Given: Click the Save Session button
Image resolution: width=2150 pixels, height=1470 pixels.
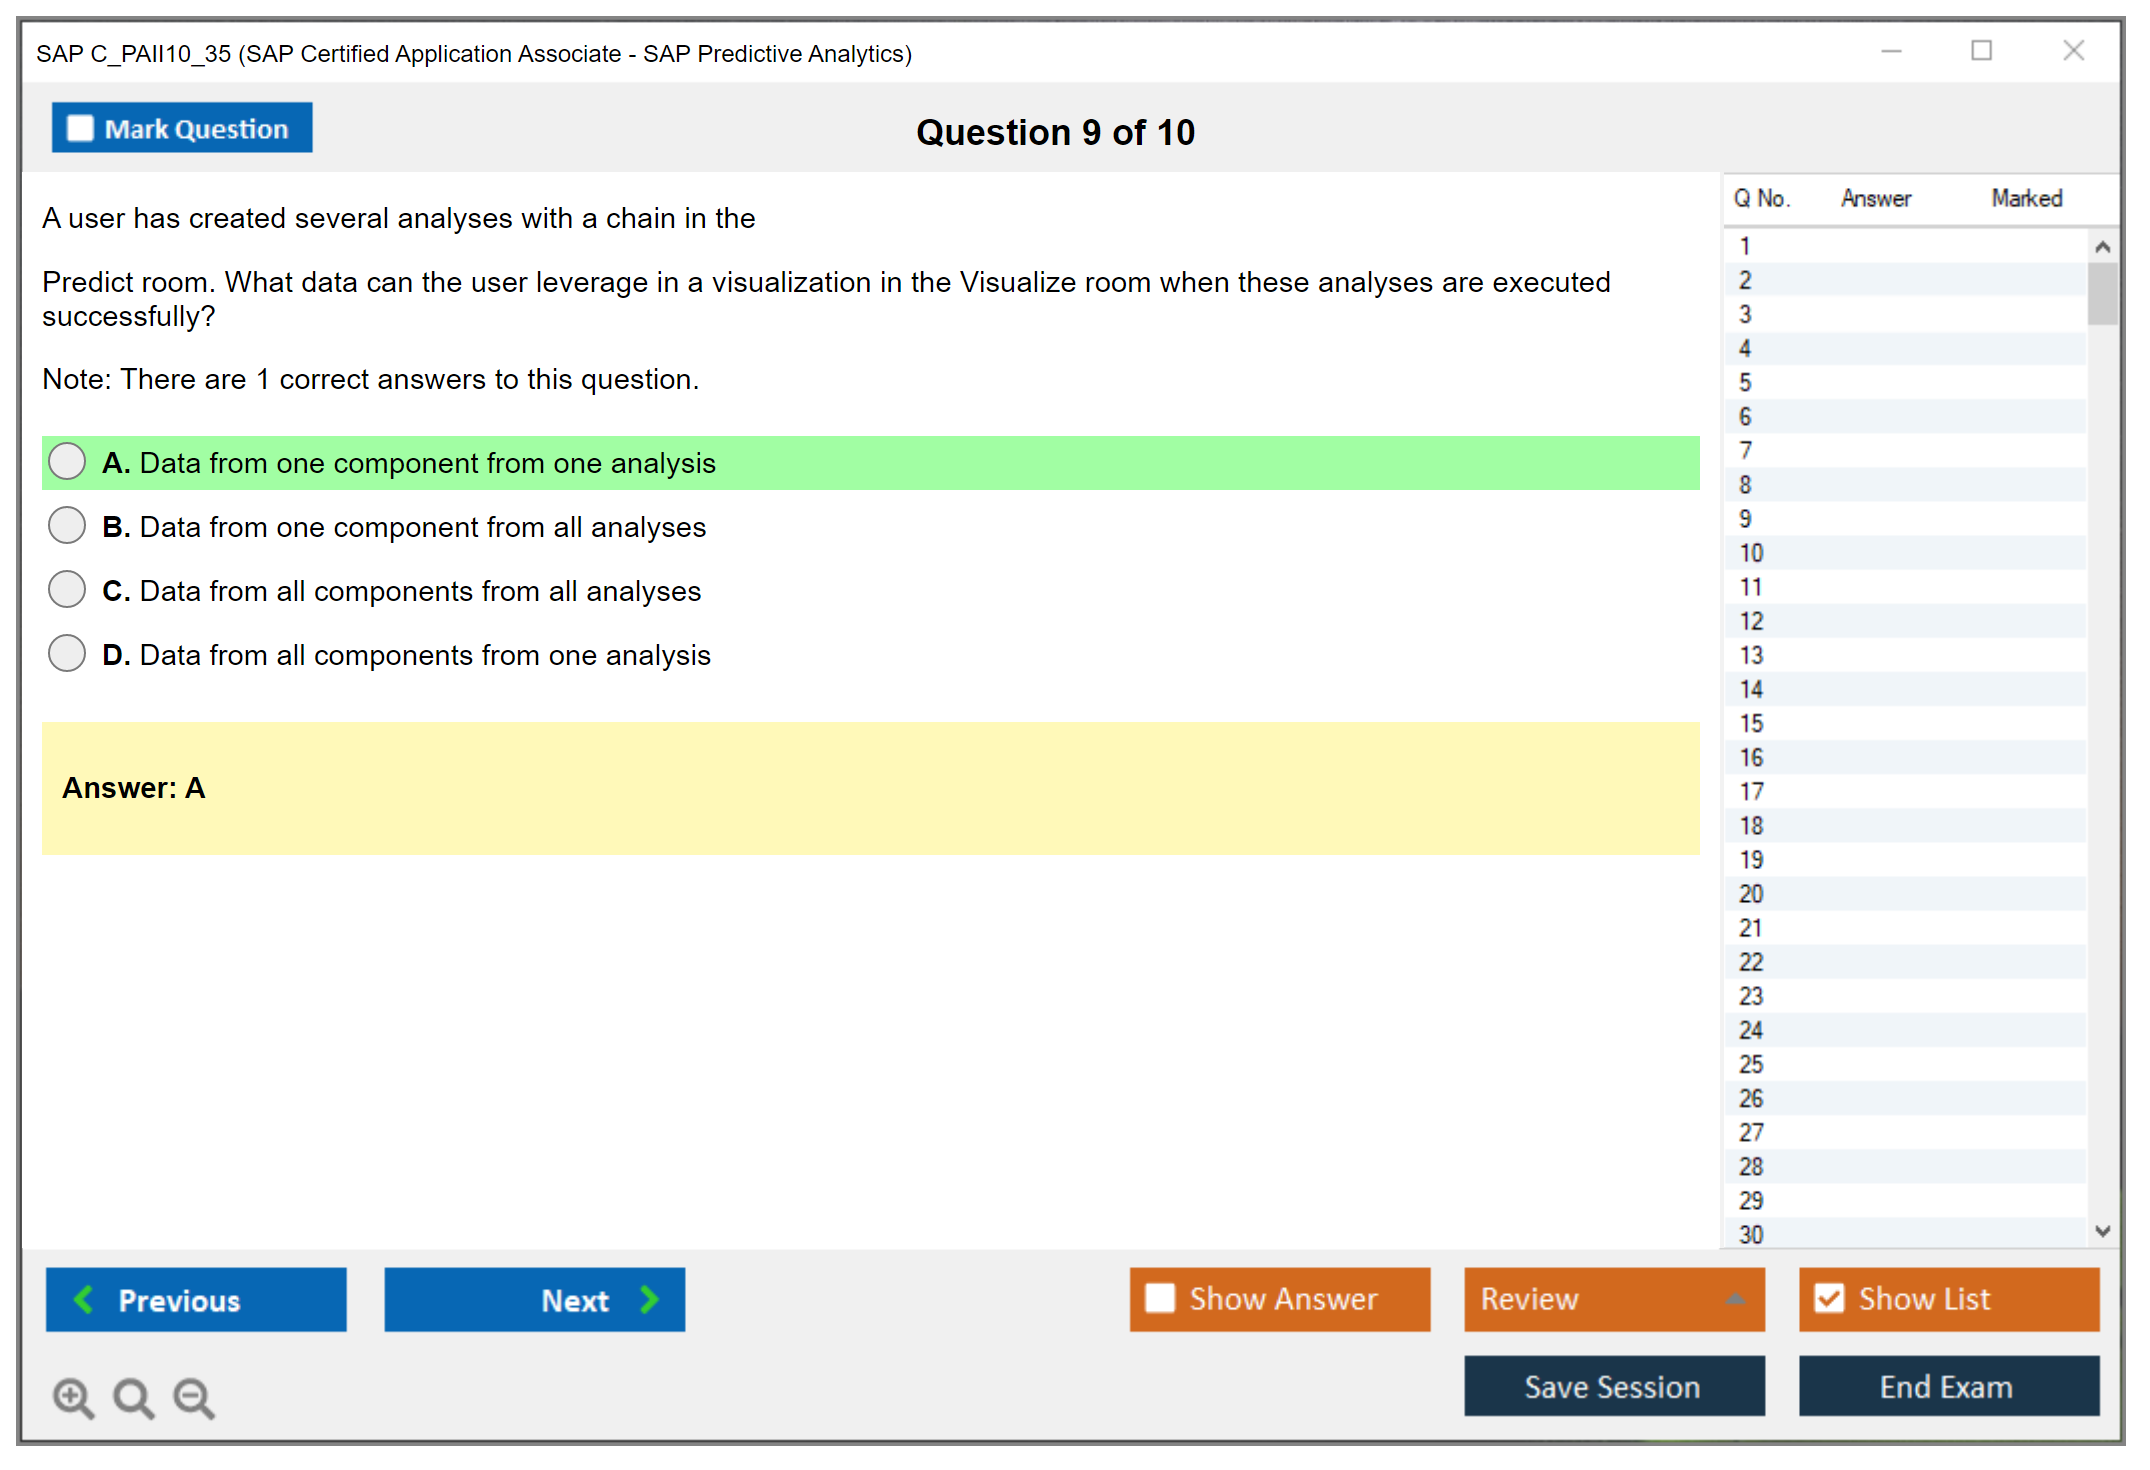Looking at the screenshot, I should 1613,1386.
